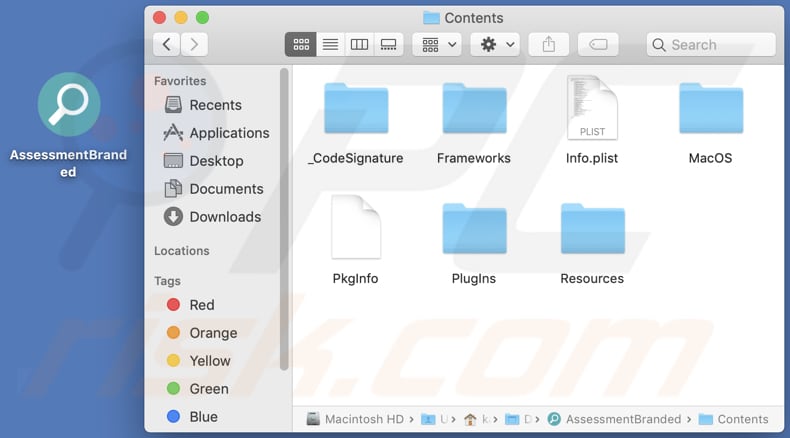Select the Yellow tag
This screenshot has width=790, height=438.
[199, 361]
